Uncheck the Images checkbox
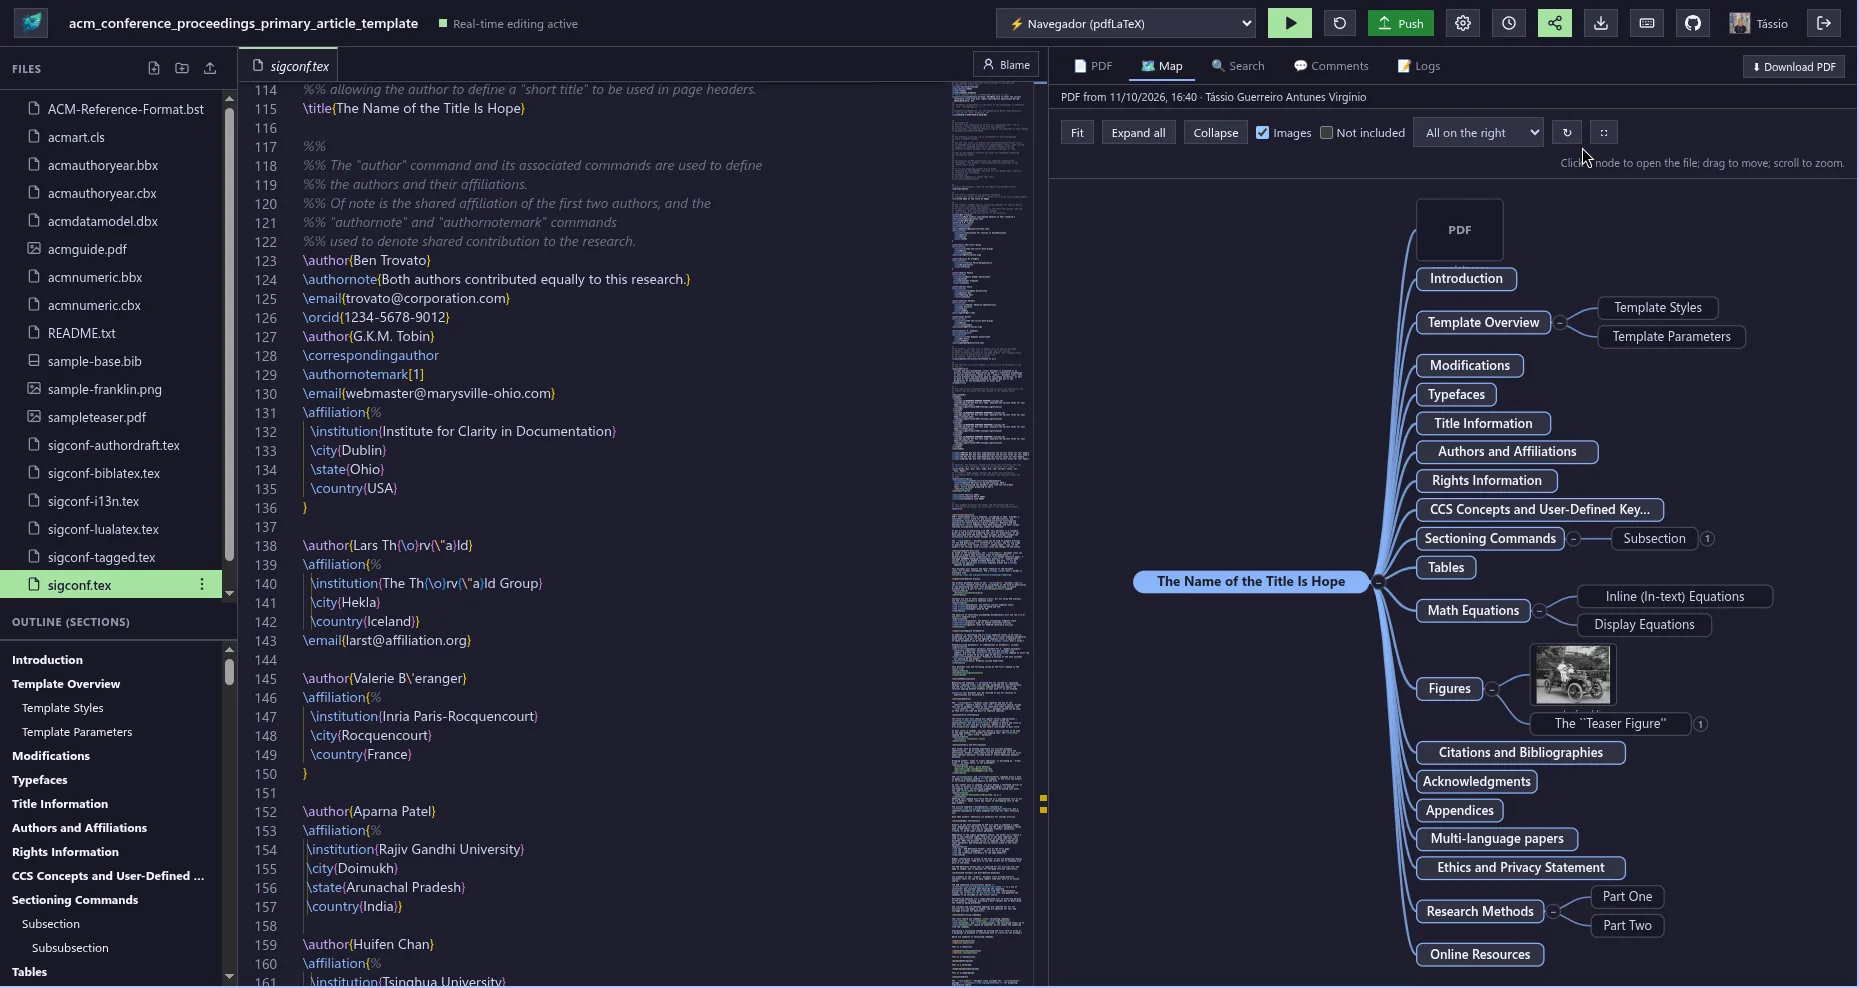 [x=1262, y=132]
